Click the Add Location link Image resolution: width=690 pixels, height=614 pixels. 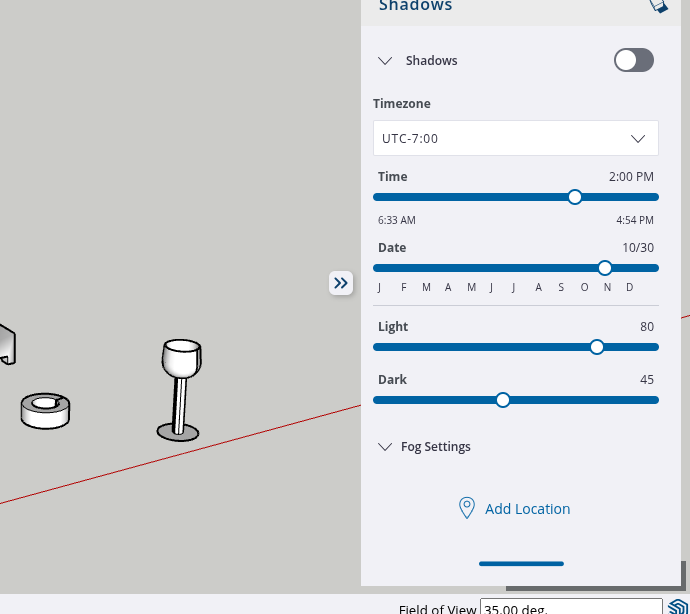pos(527,509)
